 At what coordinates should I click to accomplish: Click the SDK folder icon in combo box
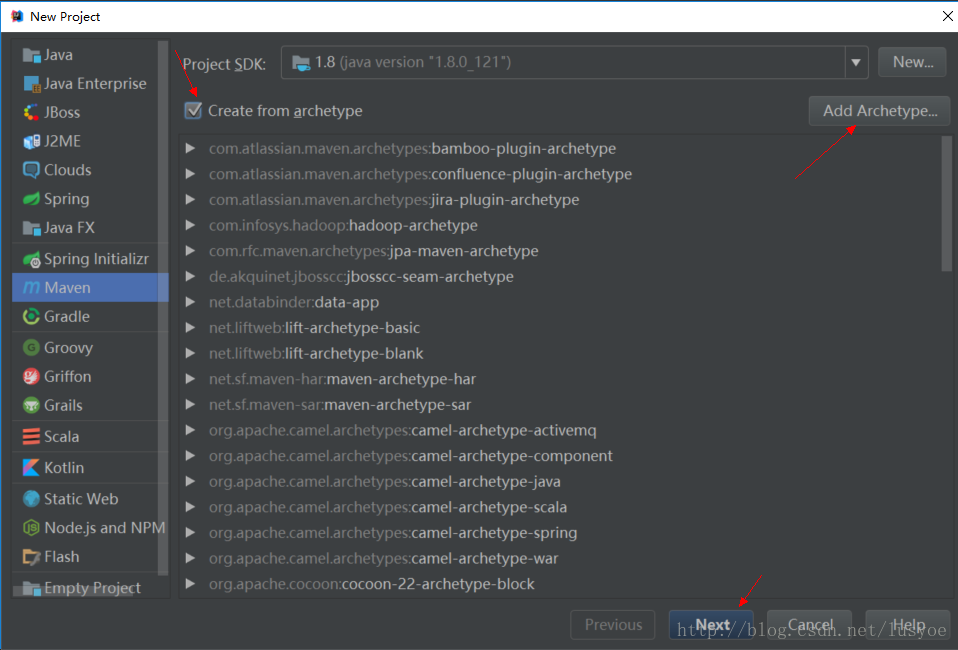click(x=301, y=63)
